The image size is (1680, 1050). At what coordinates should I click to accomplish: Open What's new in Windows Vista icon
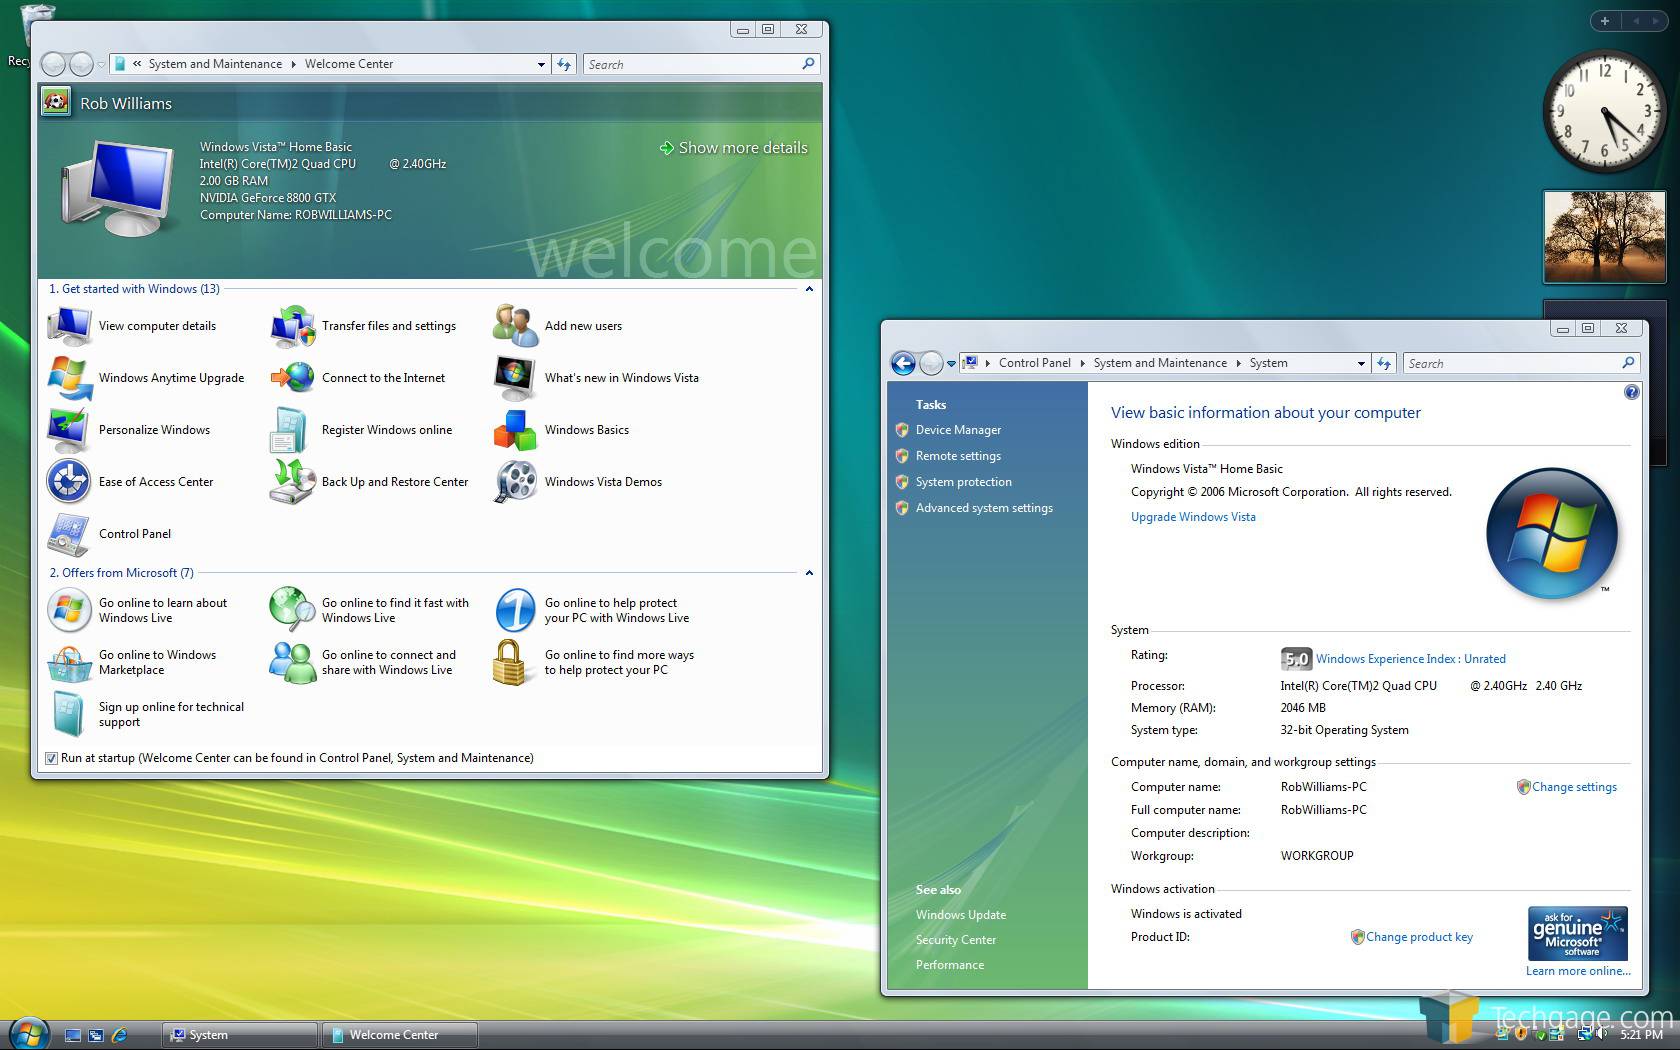pyautogui.click(x=516, y=378)
